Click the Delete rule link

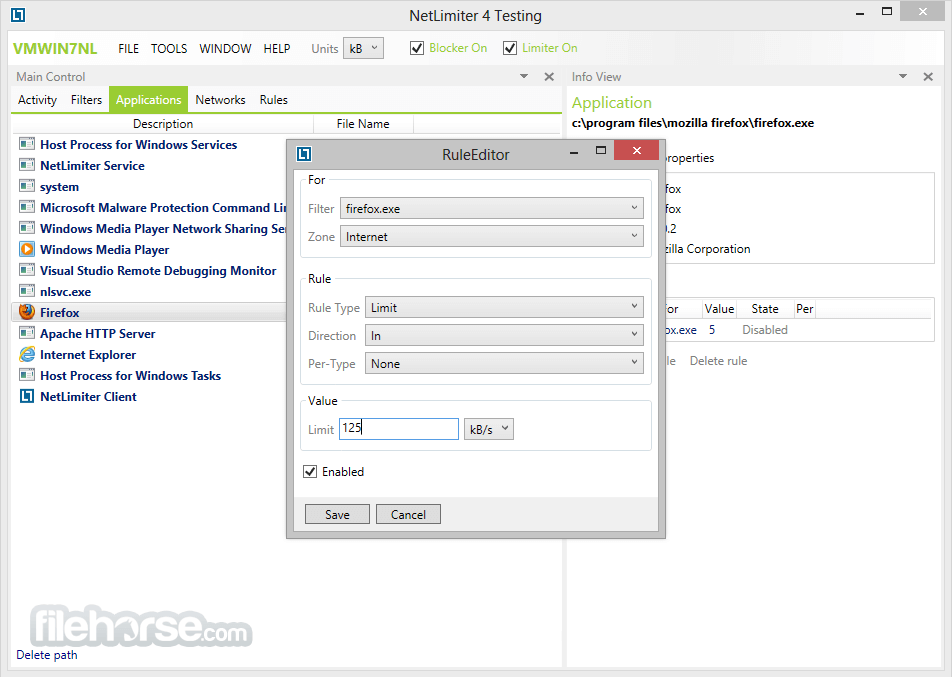[718, 361]
